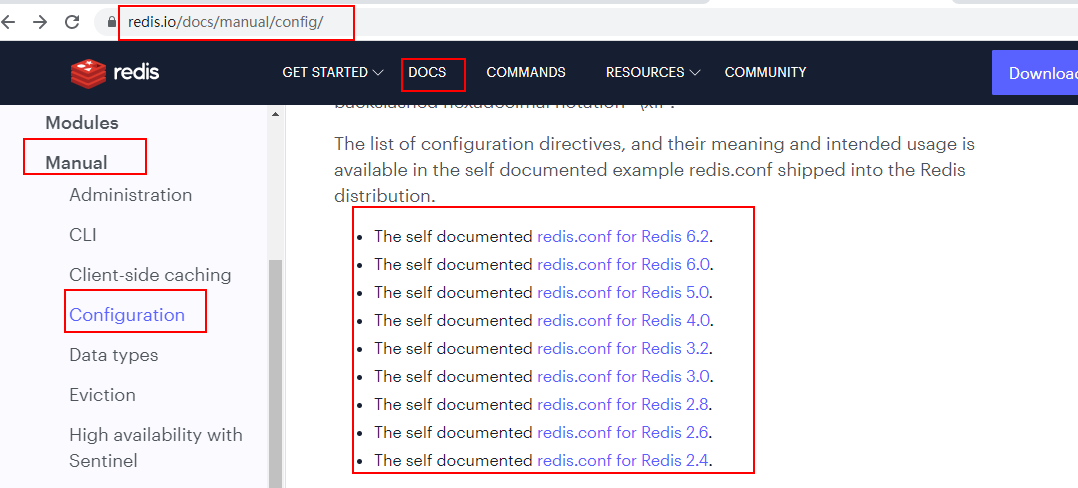Open Configuration in the sidebar
This screenshot has height=488, width=1078.
pos(127,315)
